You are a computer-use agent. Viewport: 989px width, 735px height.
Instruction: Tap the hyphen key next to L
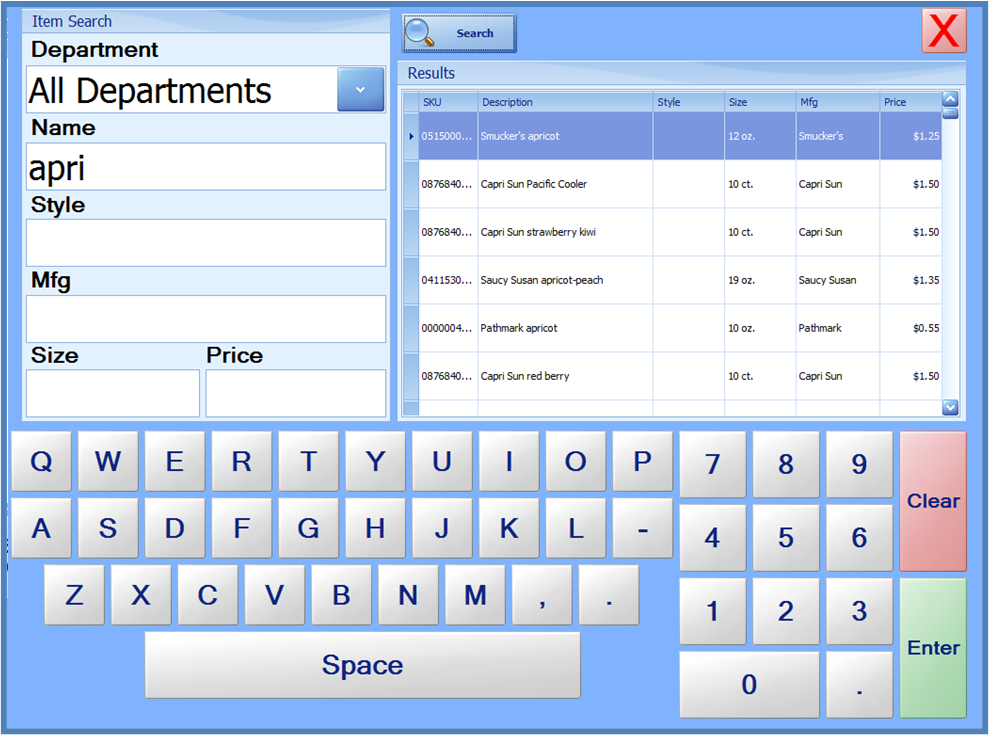tap(642, 528)
